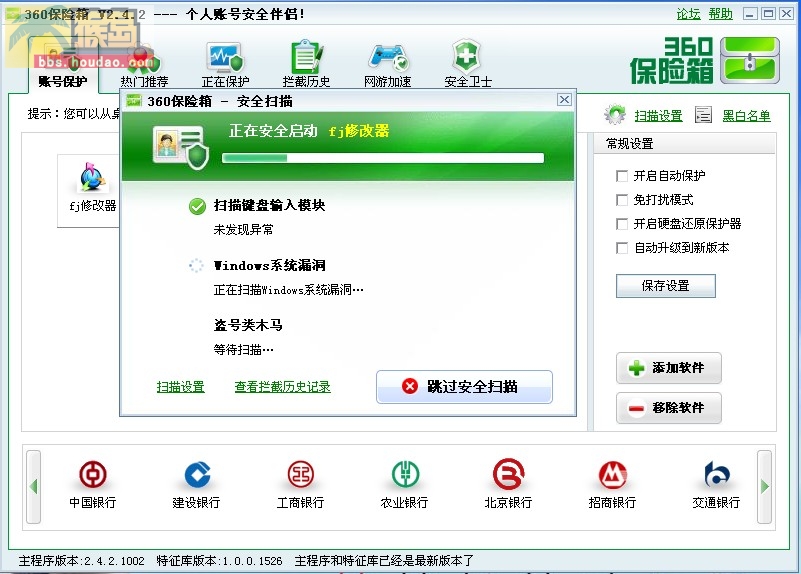Image resolution: width=801 pixels, height=574 pixels.
Task: Open the 网游加速 gamepad icon
Action: 388,57
